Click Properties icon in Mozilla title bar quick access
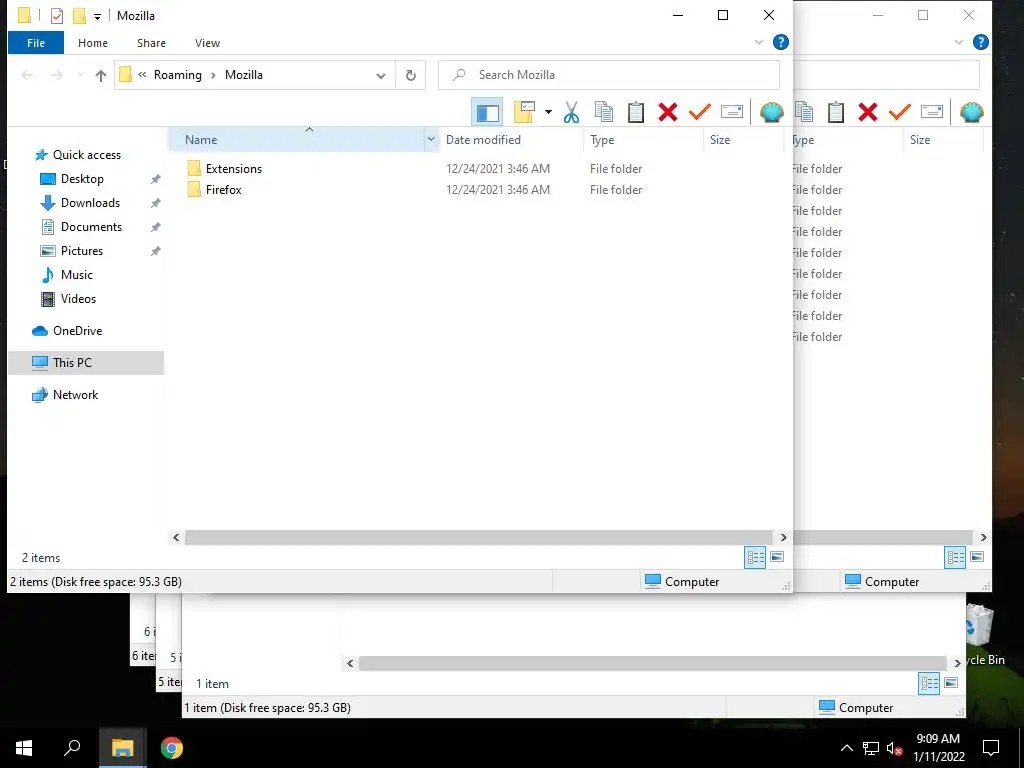Viewport: 1024px width, 768px height. point(57,16)
